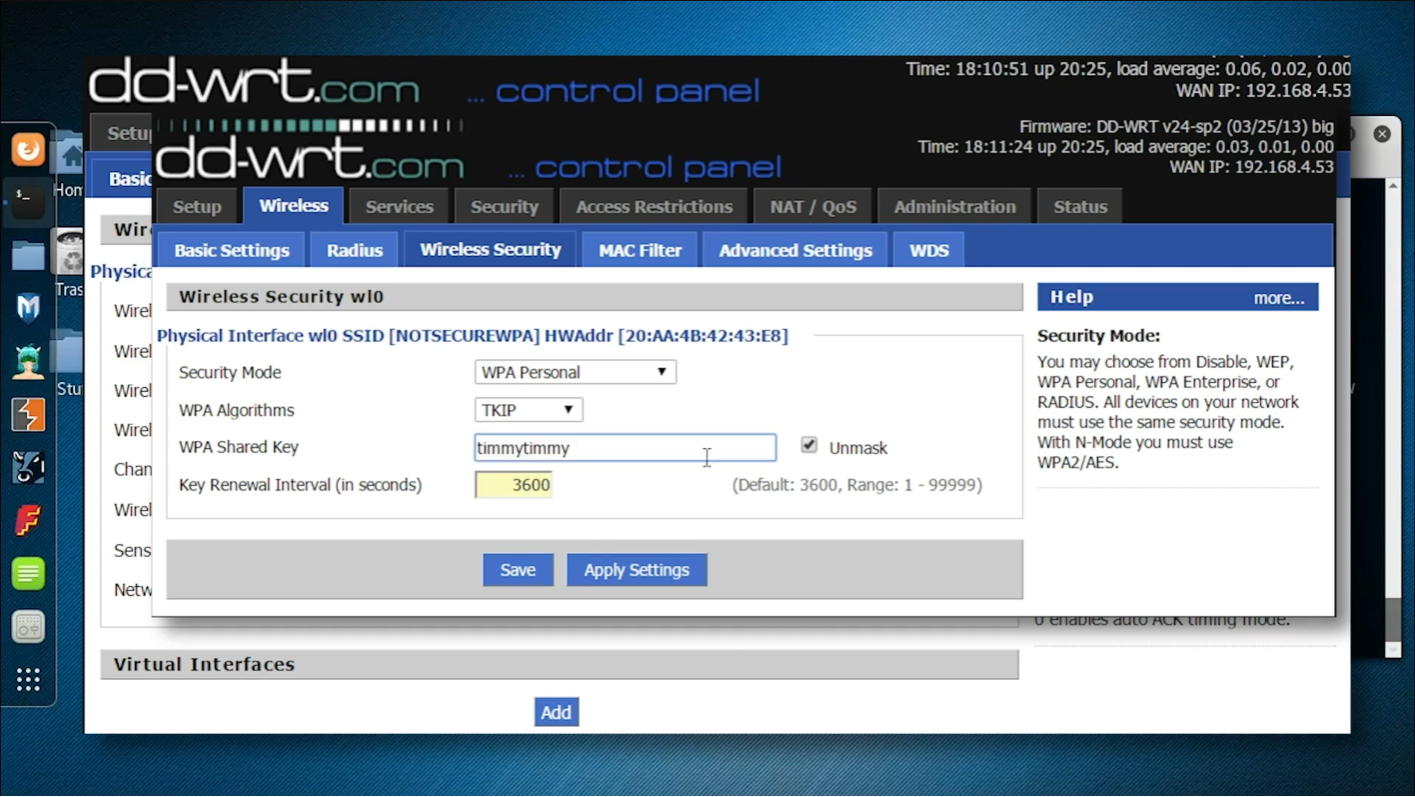
Task: Select the Wireless main tab
Action: click(293, 206)
